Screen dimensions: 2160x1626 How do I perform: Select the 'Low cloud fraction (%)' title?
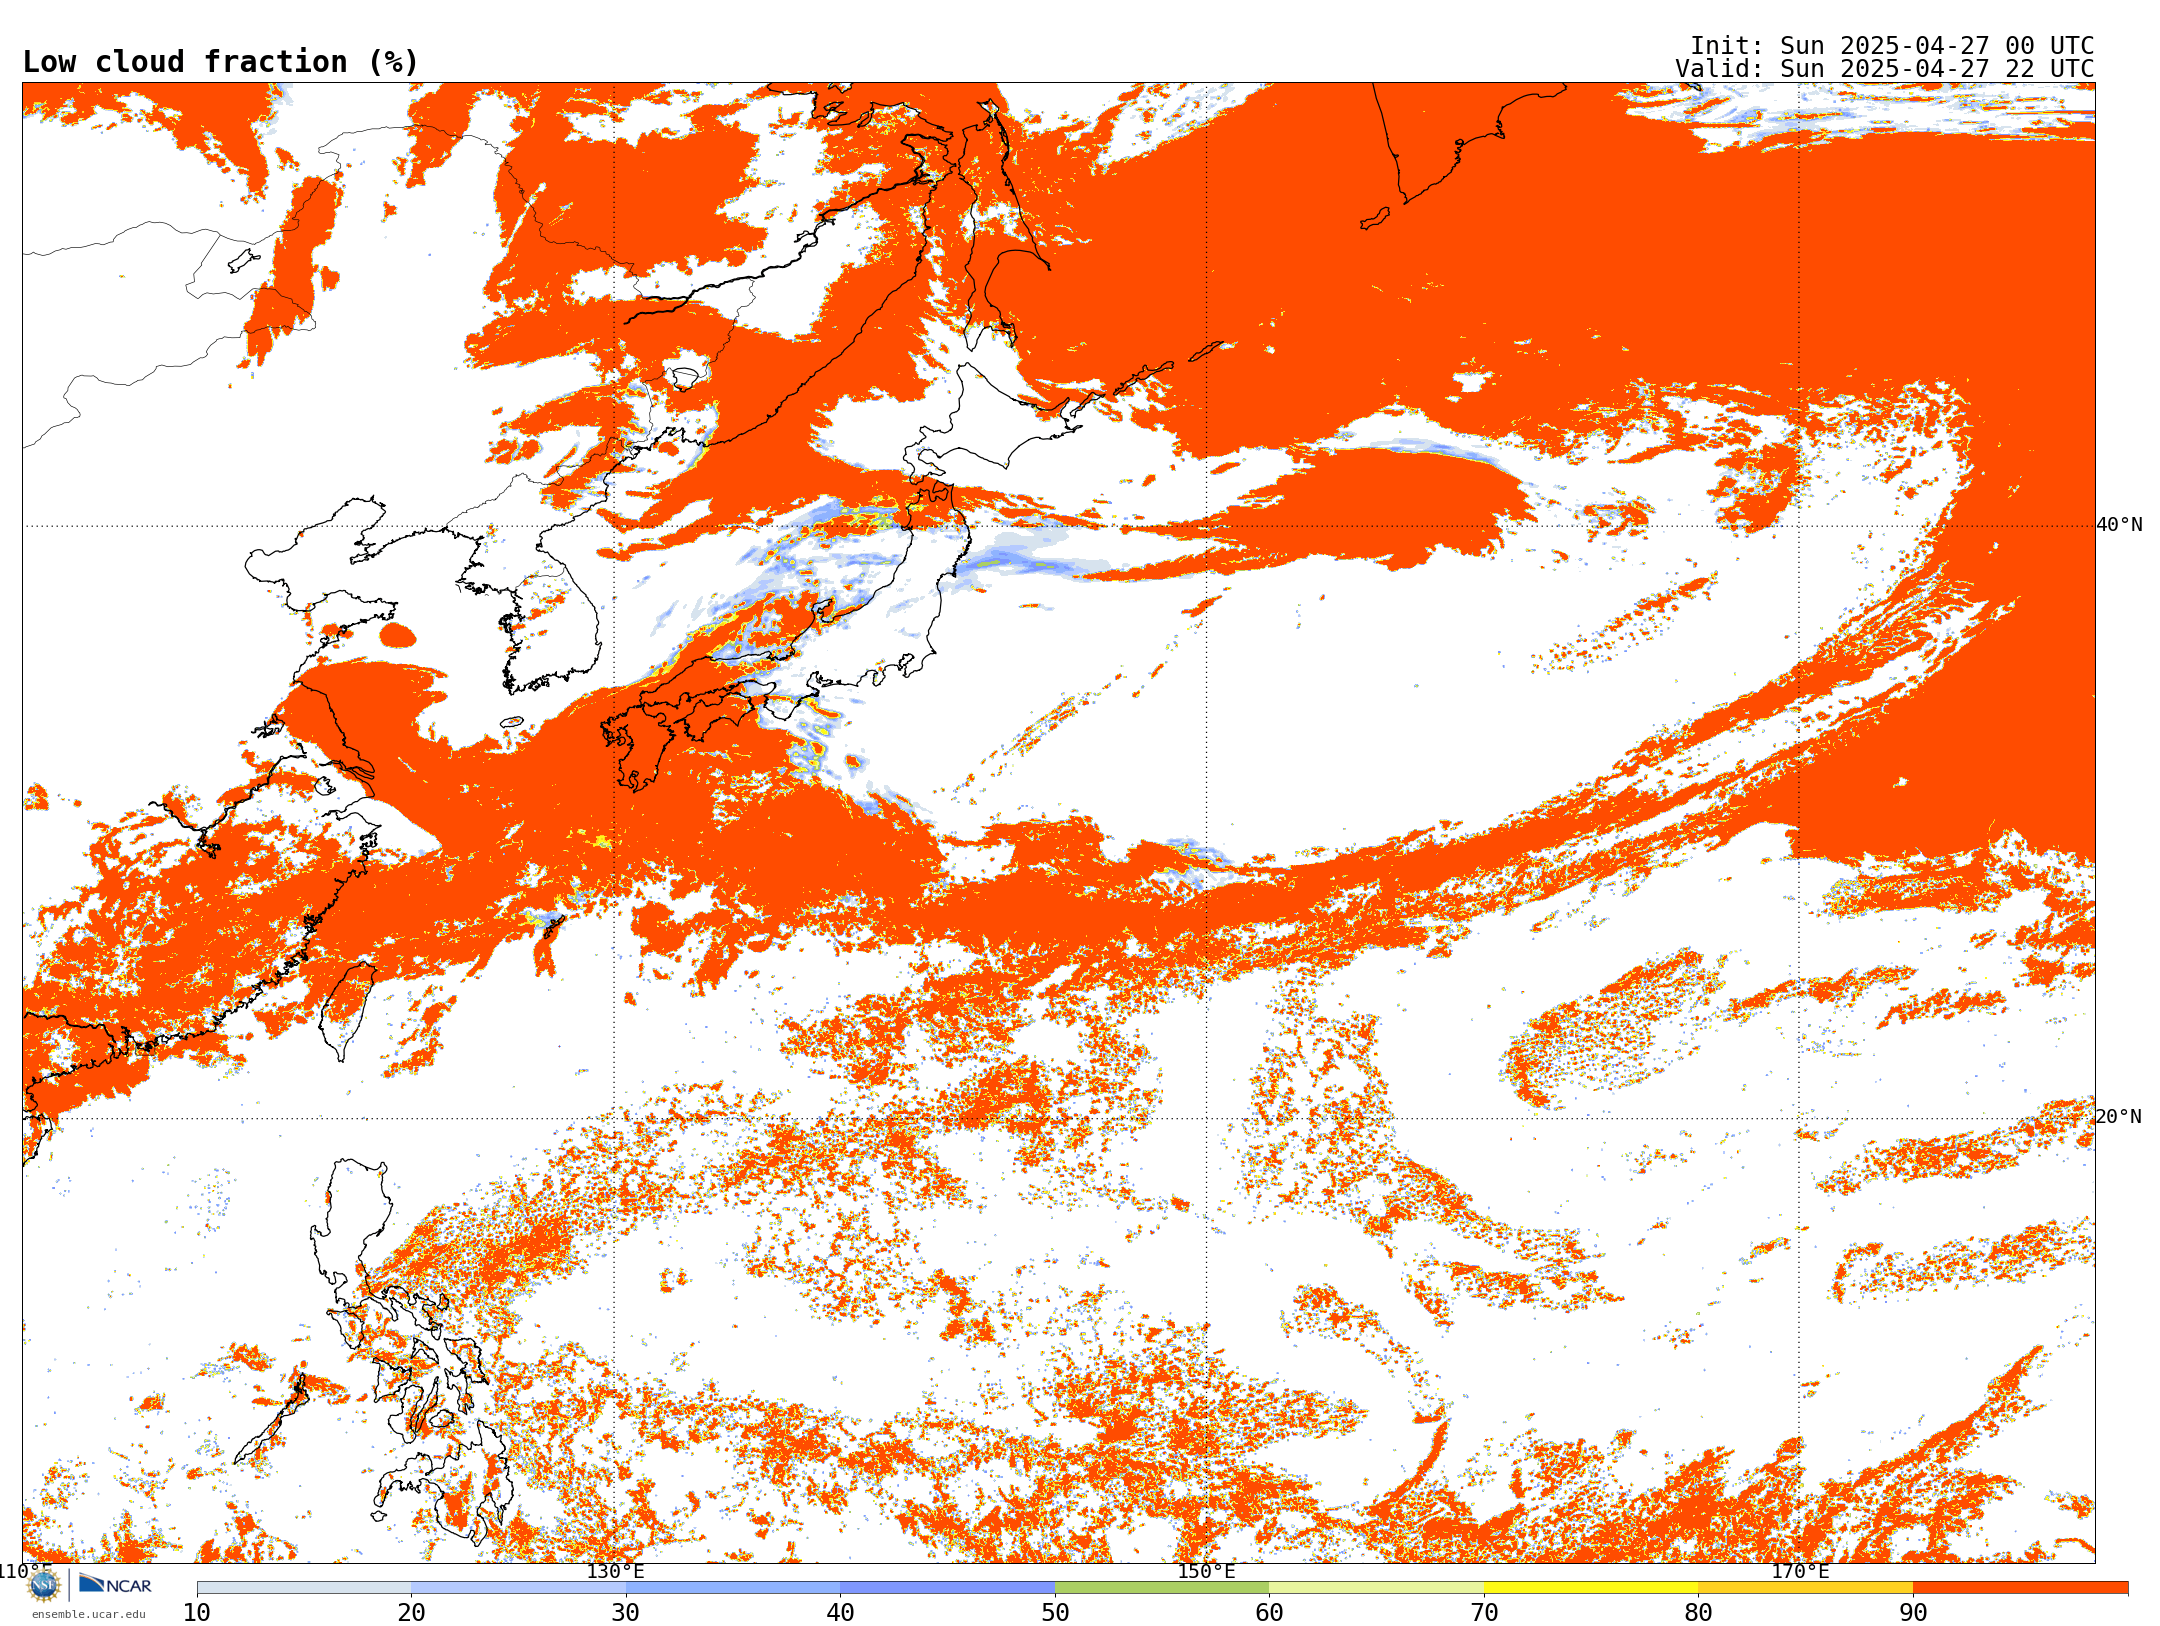point(221,62)
